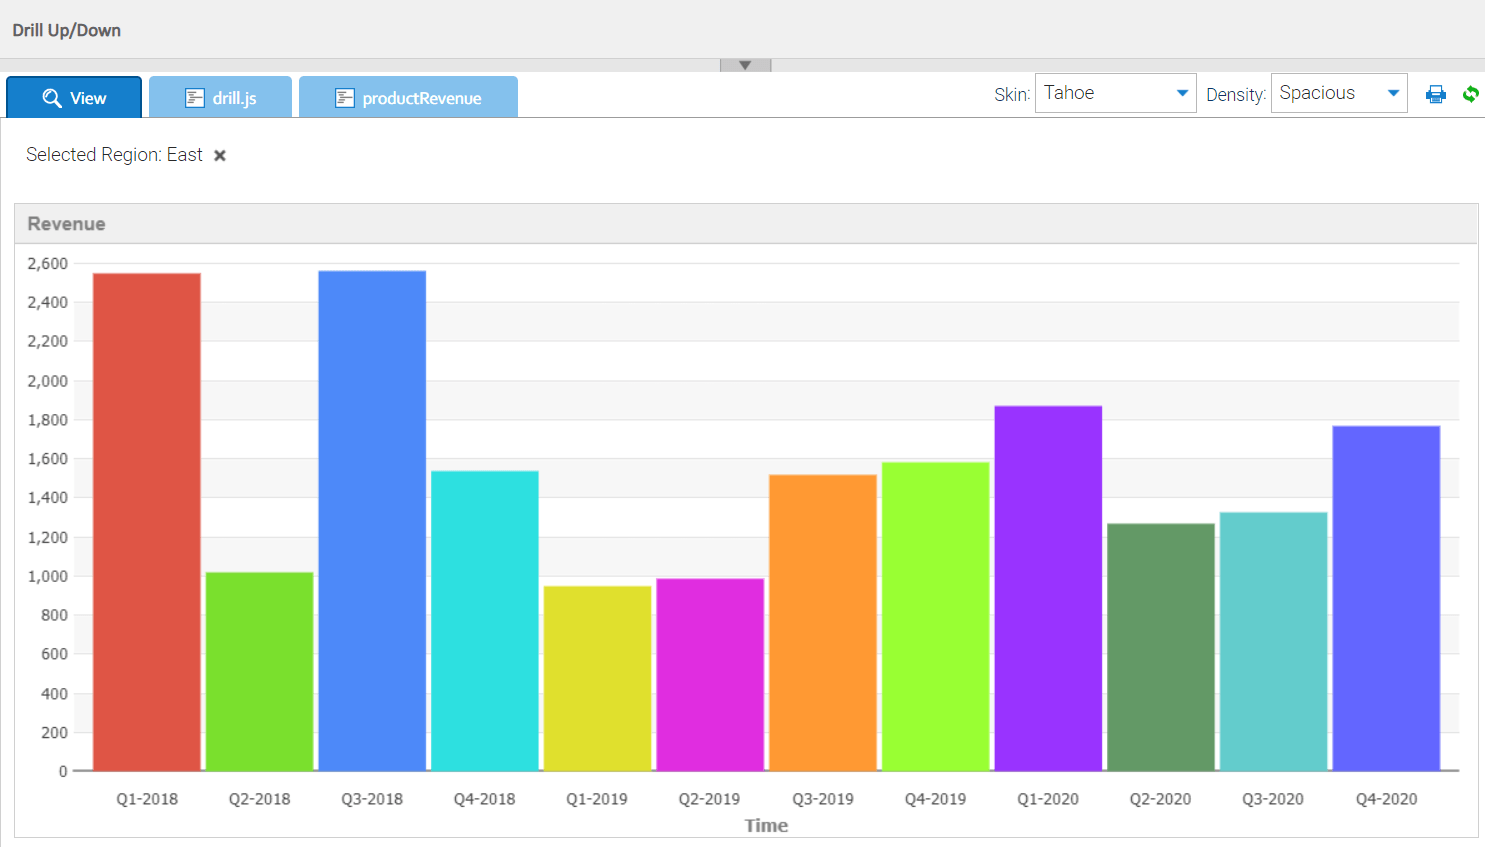Click the Selected Region: East label
This screenshot has width=1485, height=847.
pos(113,155)
